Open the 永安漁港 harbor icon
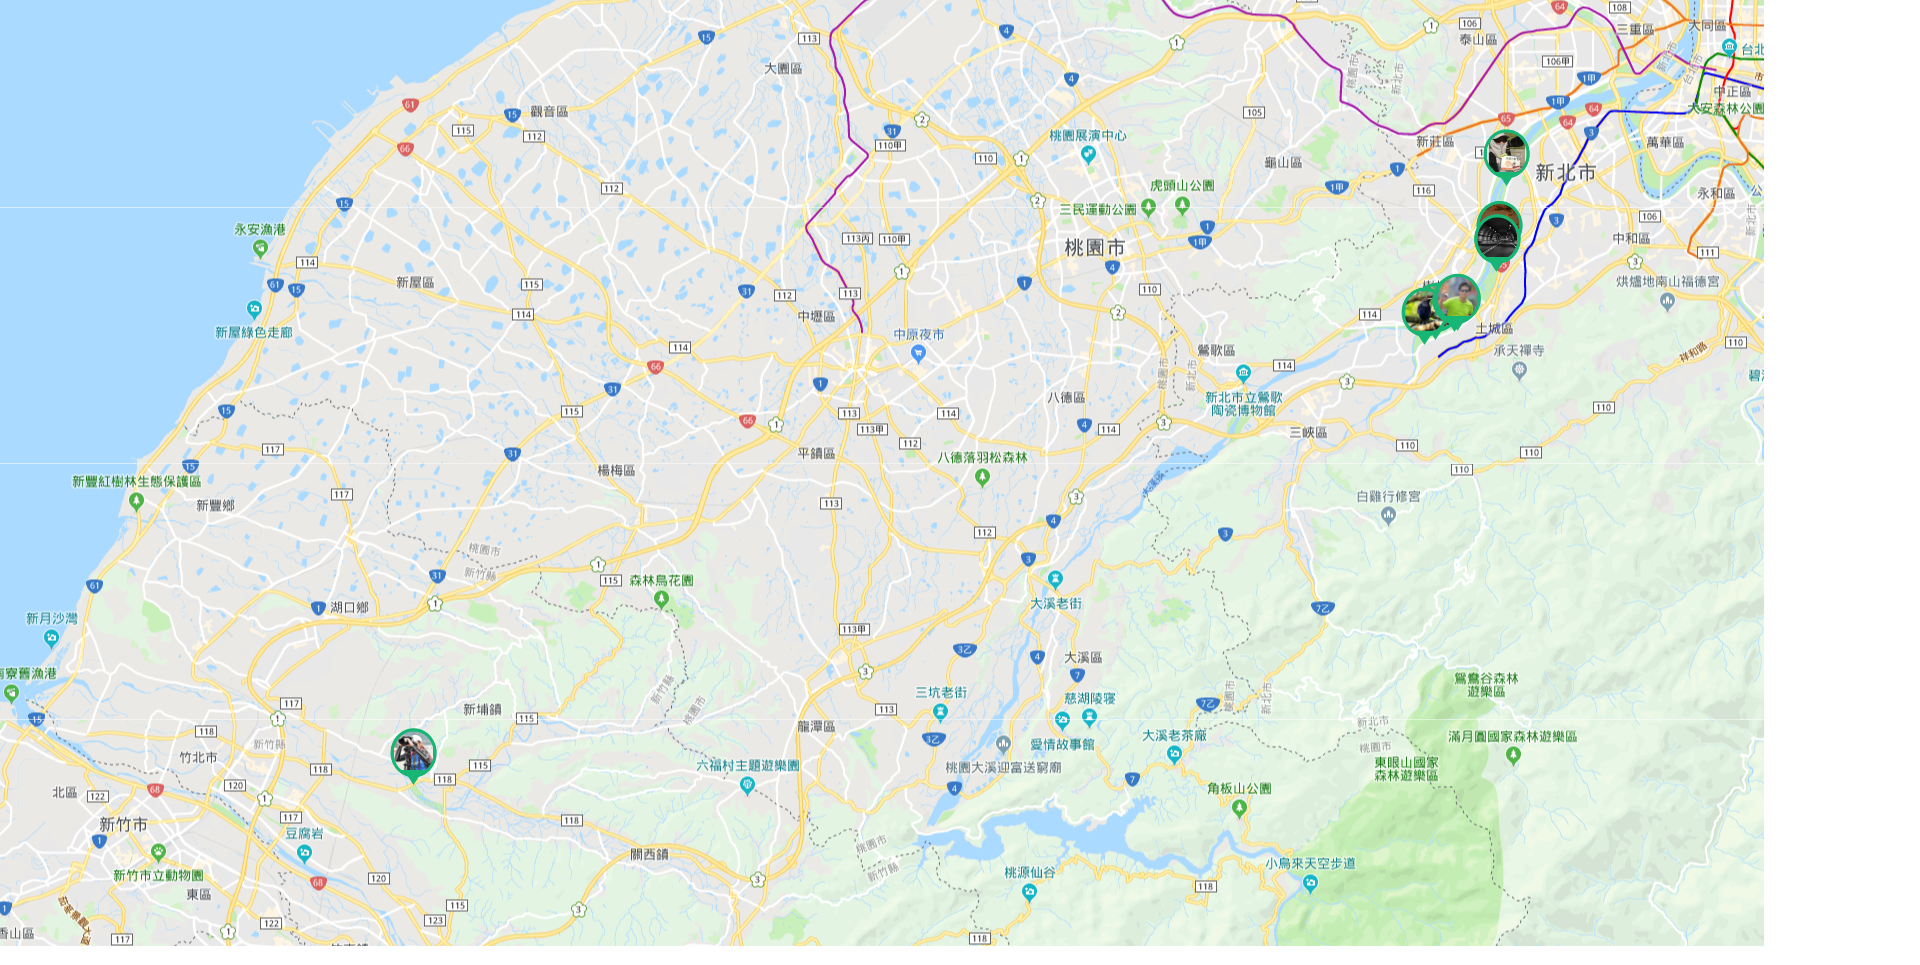This screenshot has height=965, width=1920. tap(260, 249)
